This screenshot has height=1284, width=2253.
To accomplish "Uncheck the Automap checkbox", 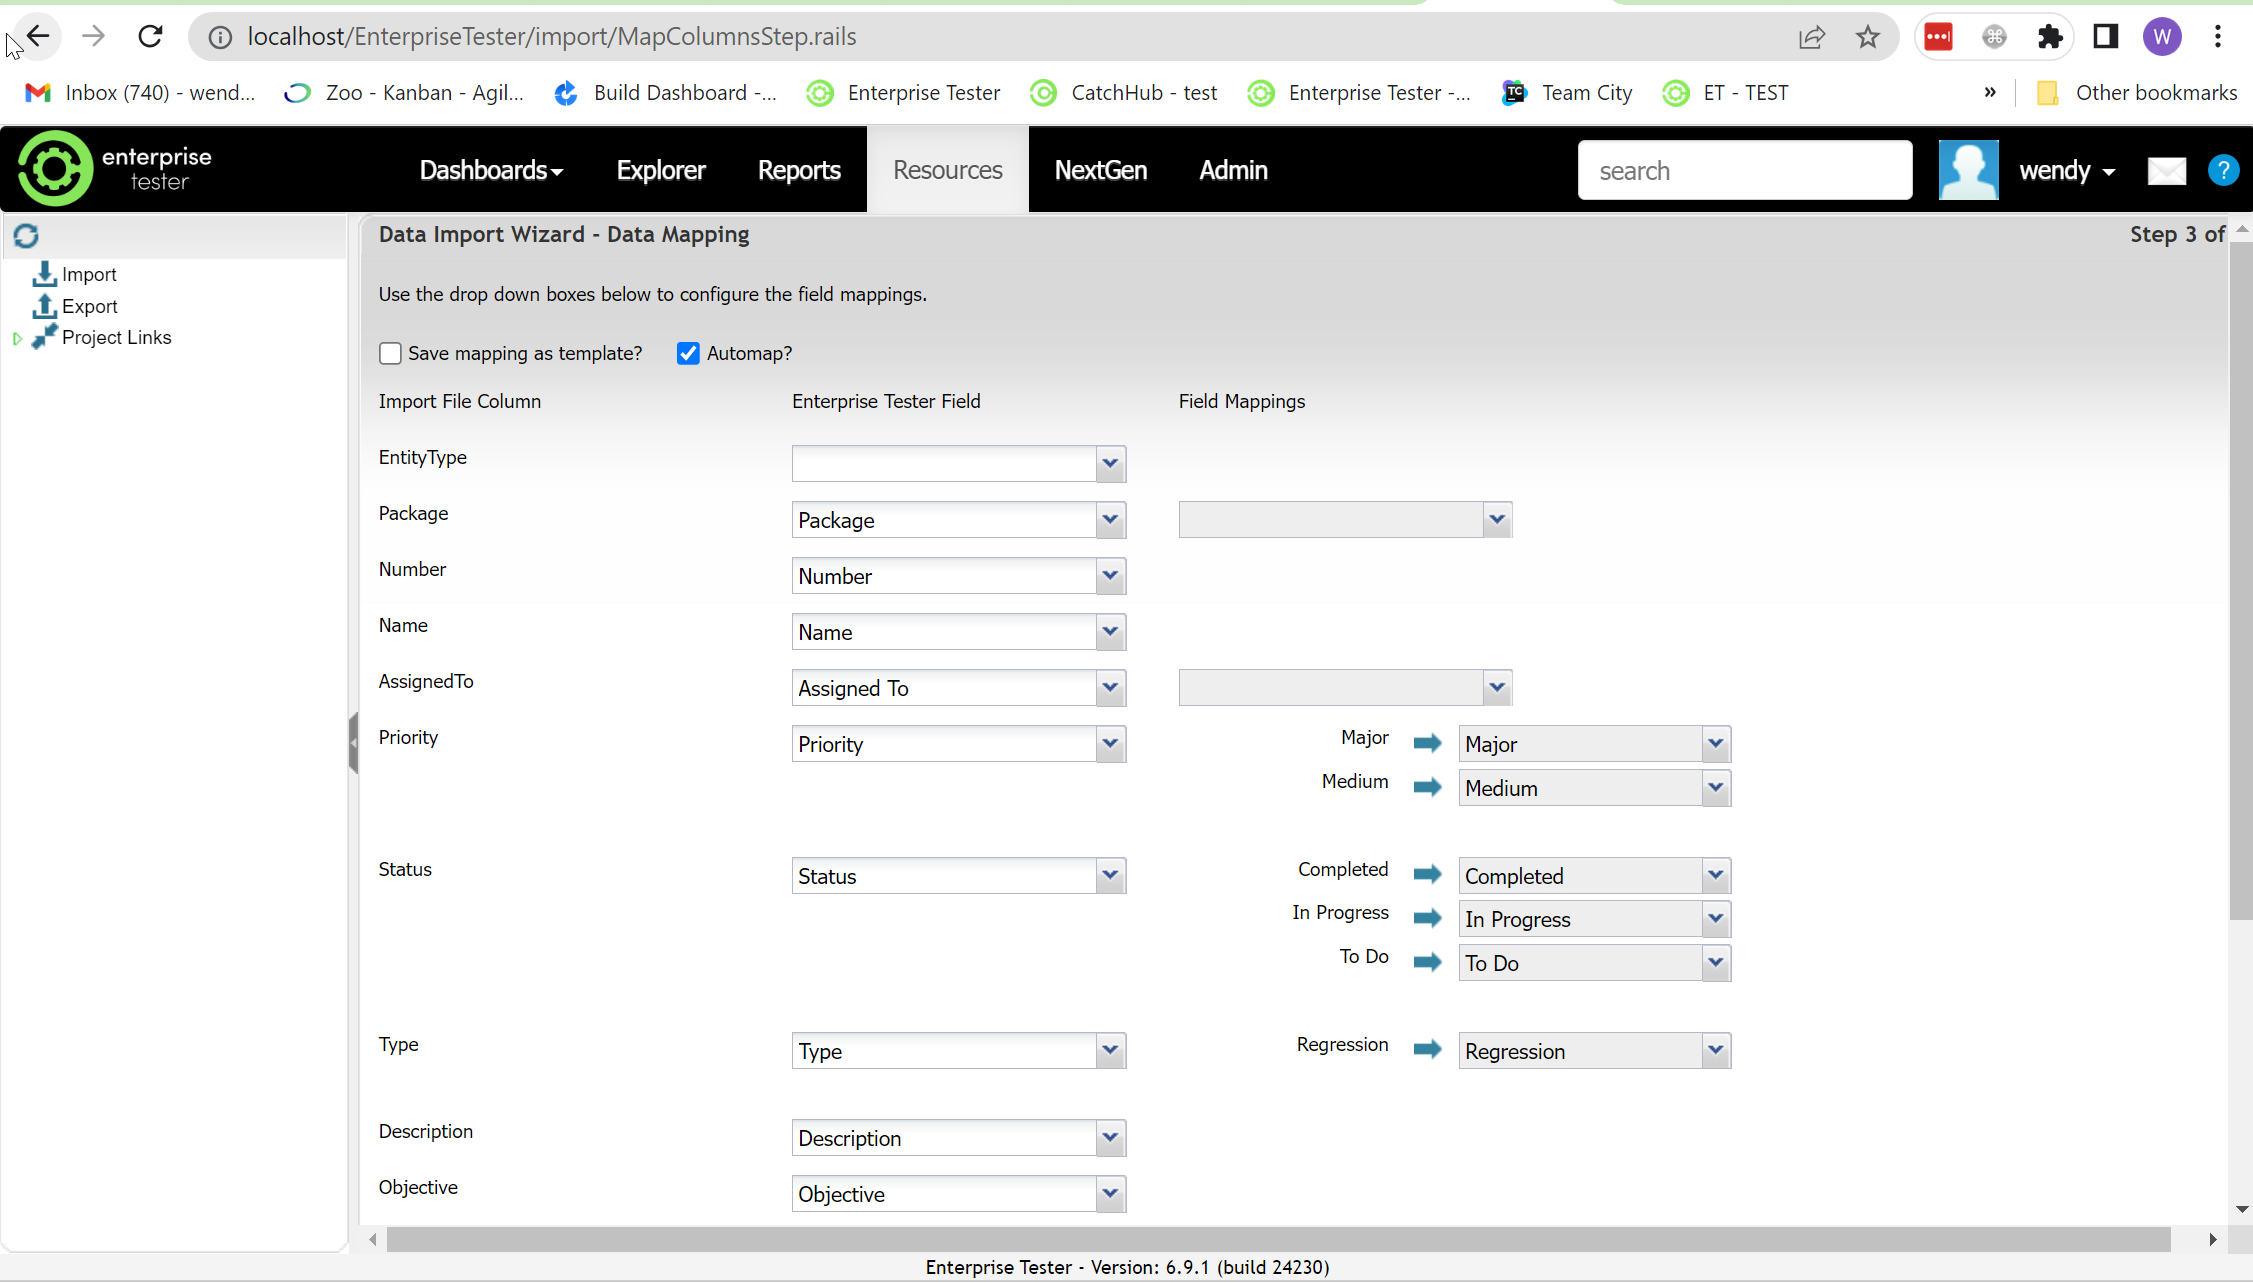I will pos(688,354).
